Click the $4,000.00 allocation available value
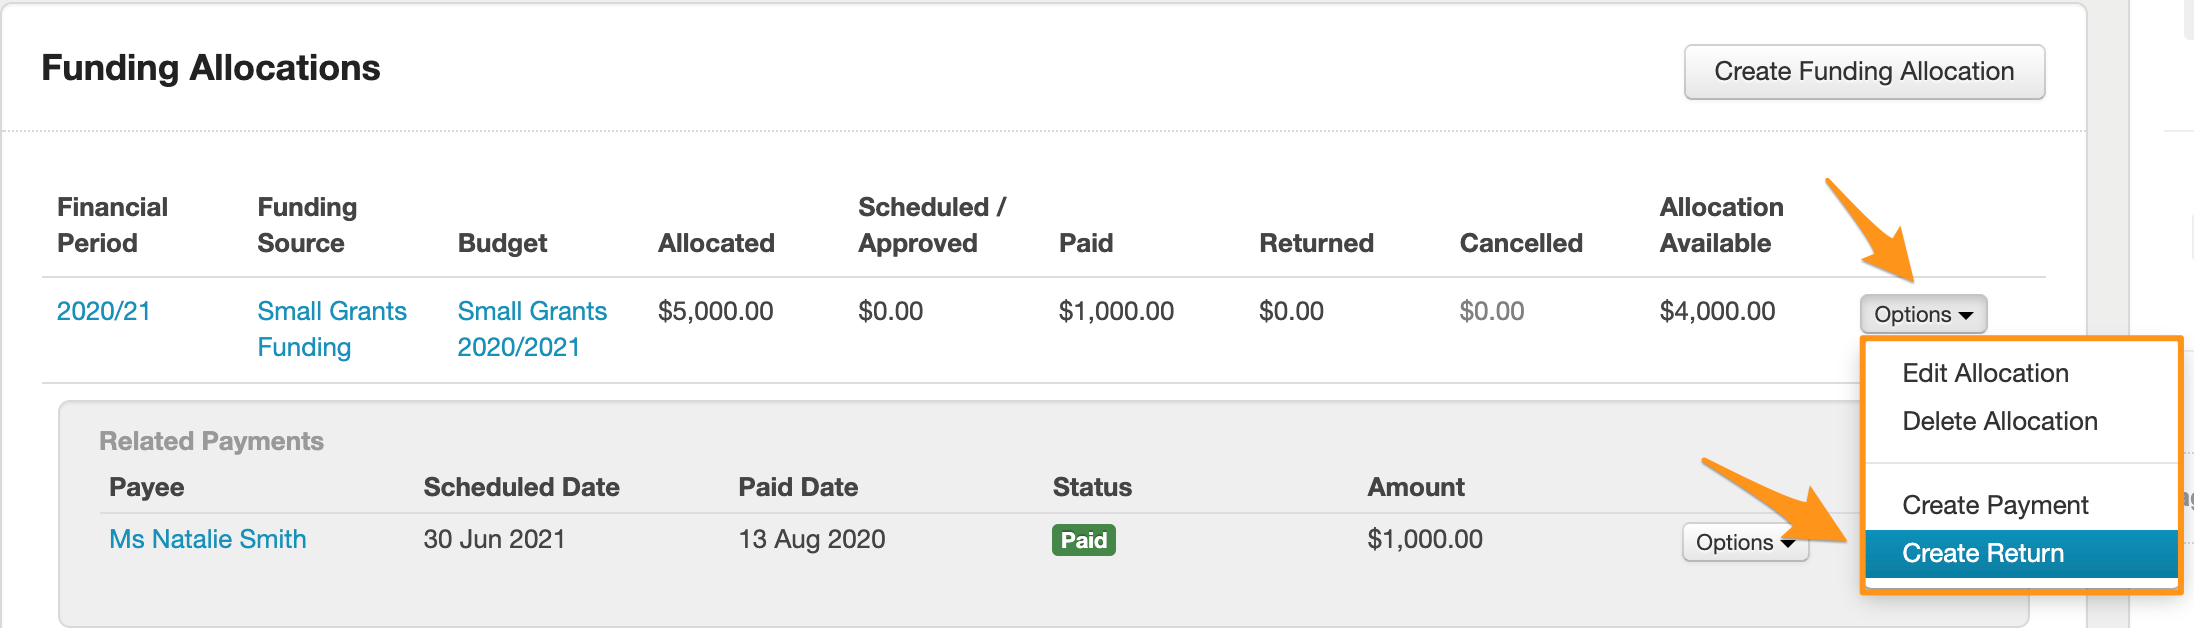This screenshot has height=628, width=2194. pyautogui.click(x=1717, y=311)
